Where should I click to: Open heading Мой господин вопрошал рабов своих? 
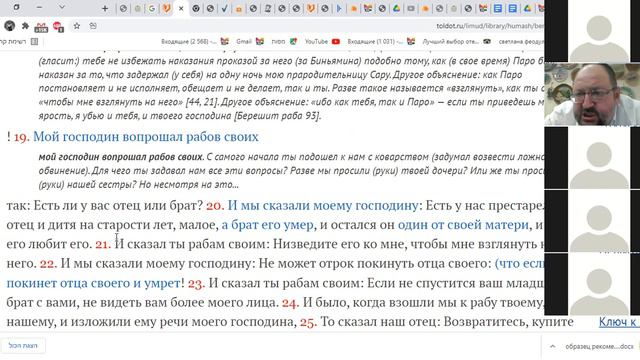point(146,136)
